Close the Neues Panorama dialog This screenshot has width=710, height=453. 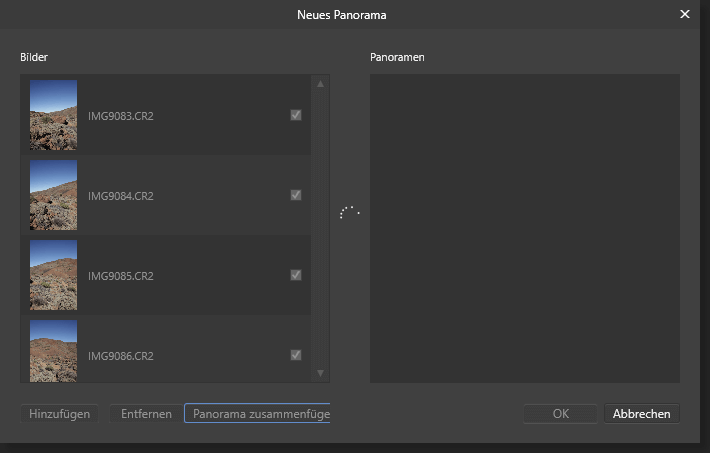685,14
